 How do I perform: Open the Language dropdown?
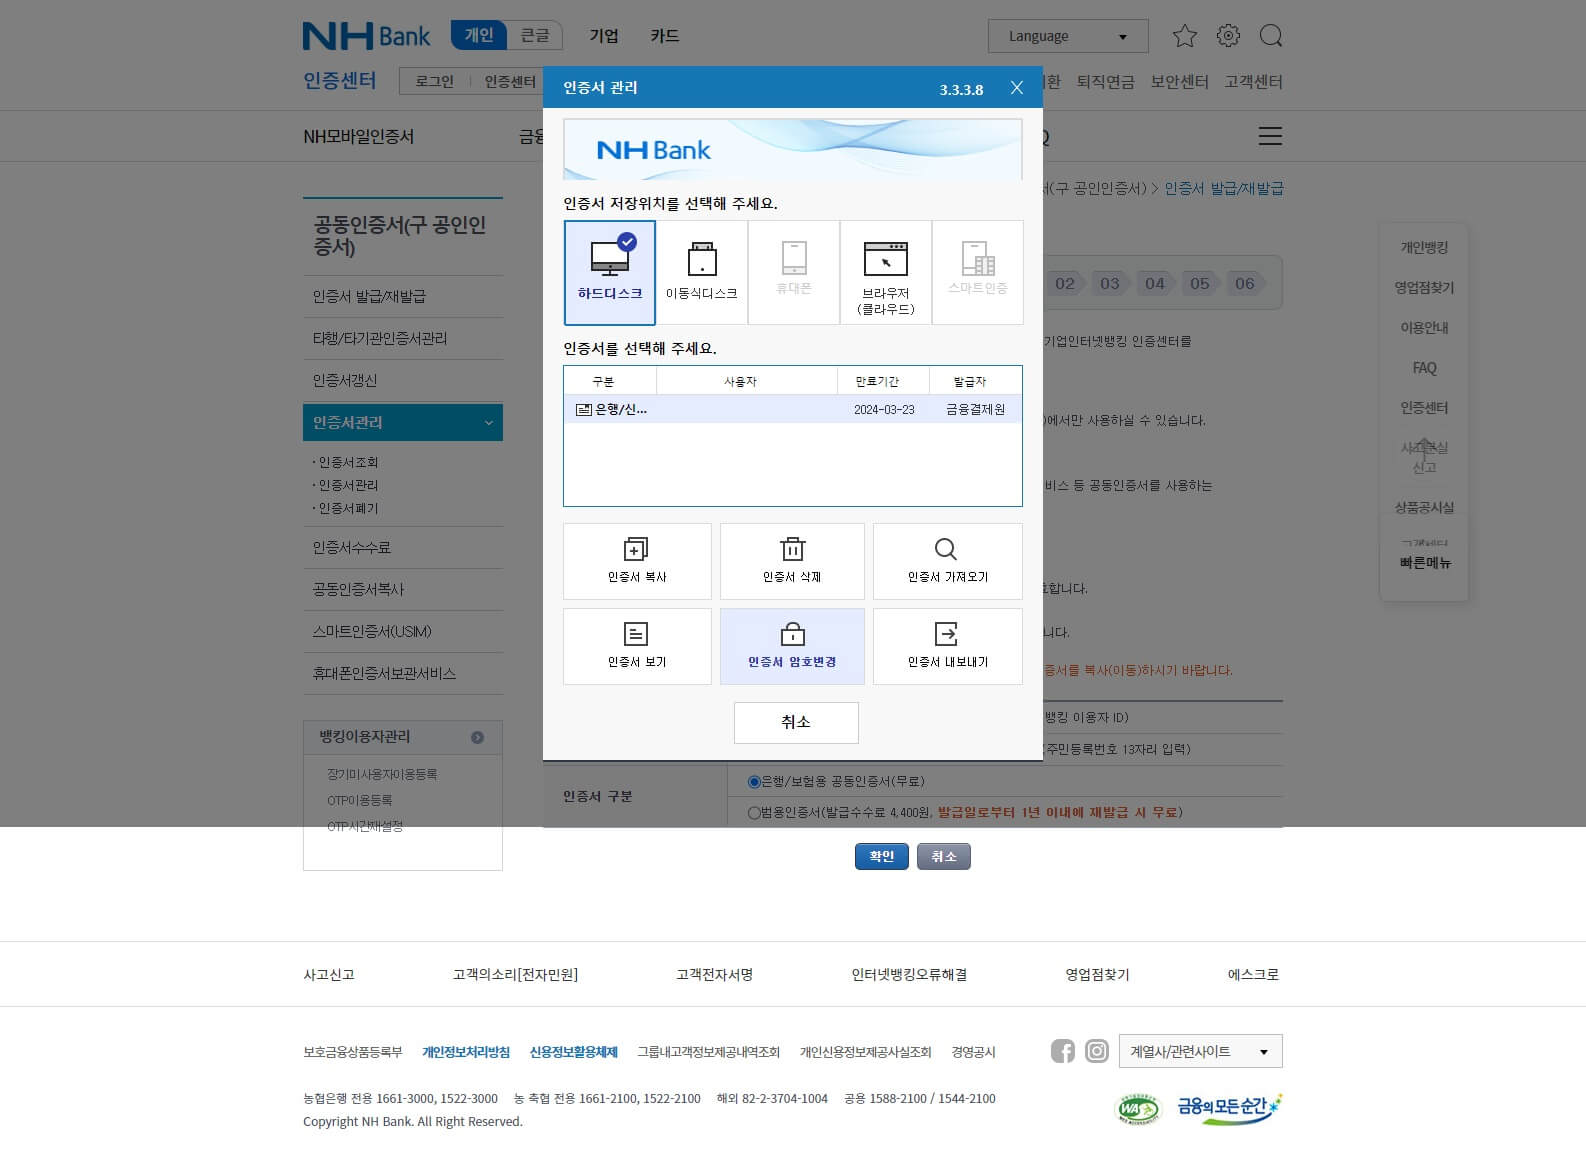pos(1068,36)
